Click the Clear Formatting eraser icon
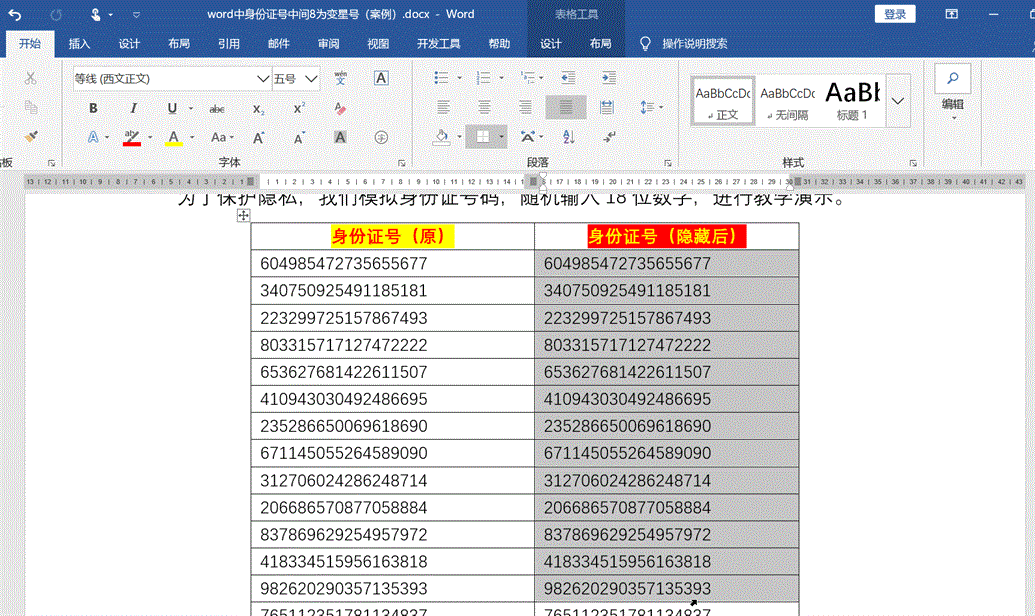The image size is (1035, 616). (x=340, y=108)
